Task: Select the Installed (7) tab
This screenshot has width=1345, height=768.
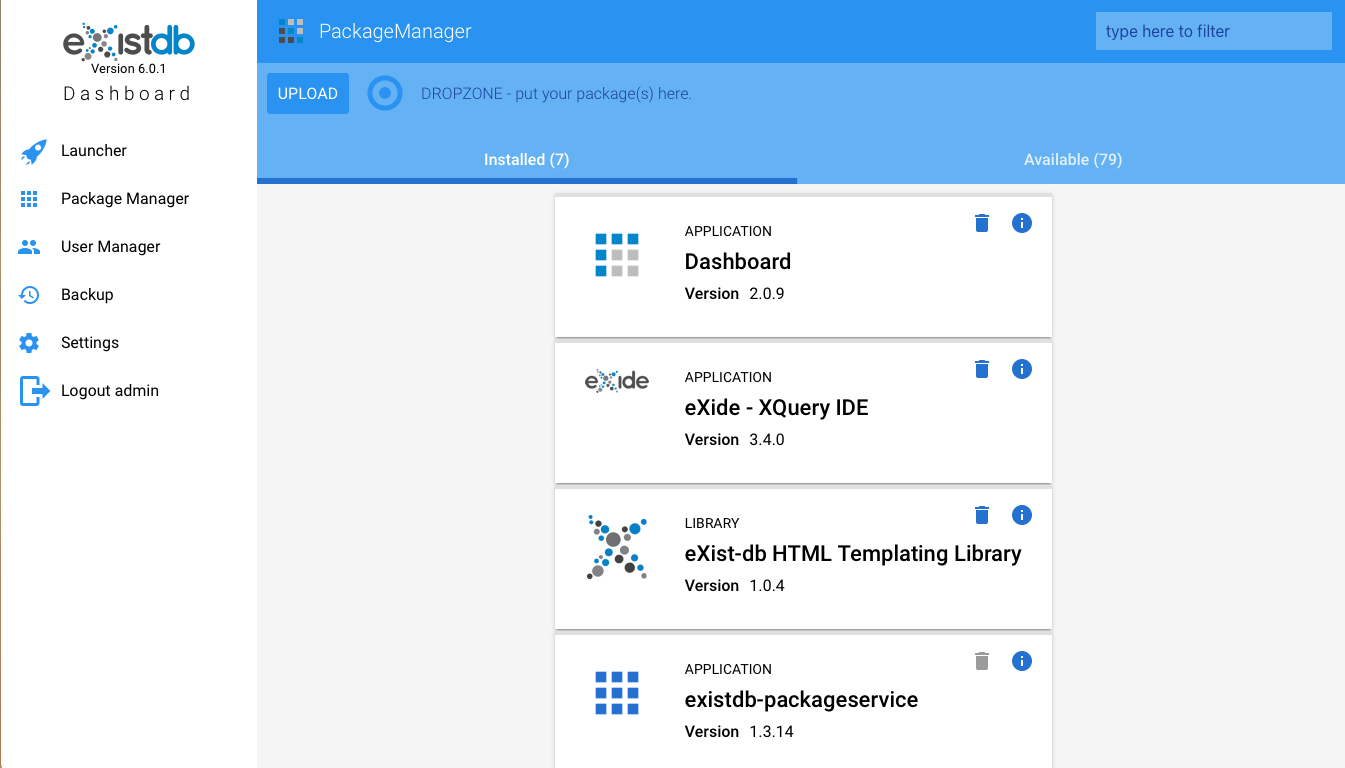Action: click(x=526, y=160)
